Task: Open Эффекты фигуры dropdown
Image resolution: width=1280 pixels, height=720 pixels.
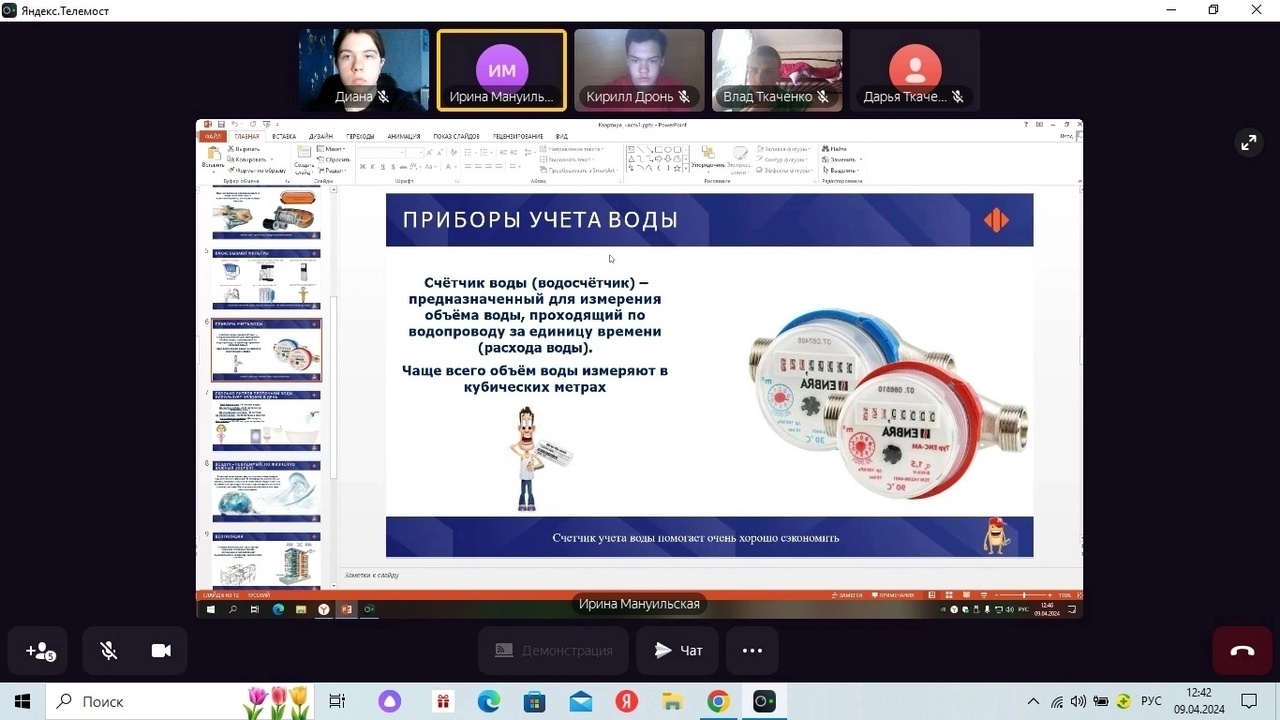Action: pos(786,170)
